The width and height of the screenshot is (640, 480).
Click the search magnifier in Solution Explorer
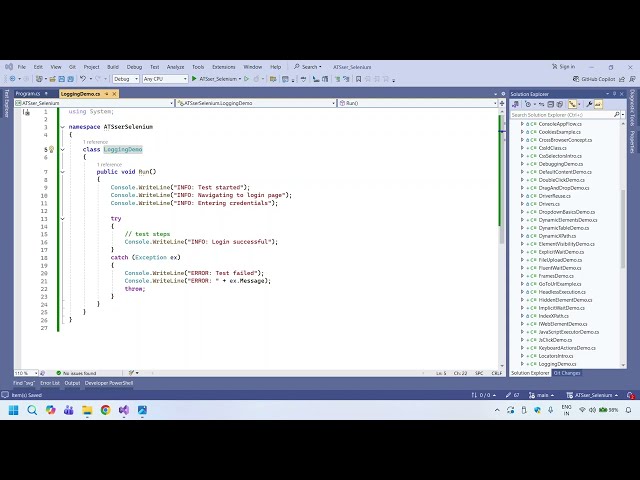pos(616,115)
